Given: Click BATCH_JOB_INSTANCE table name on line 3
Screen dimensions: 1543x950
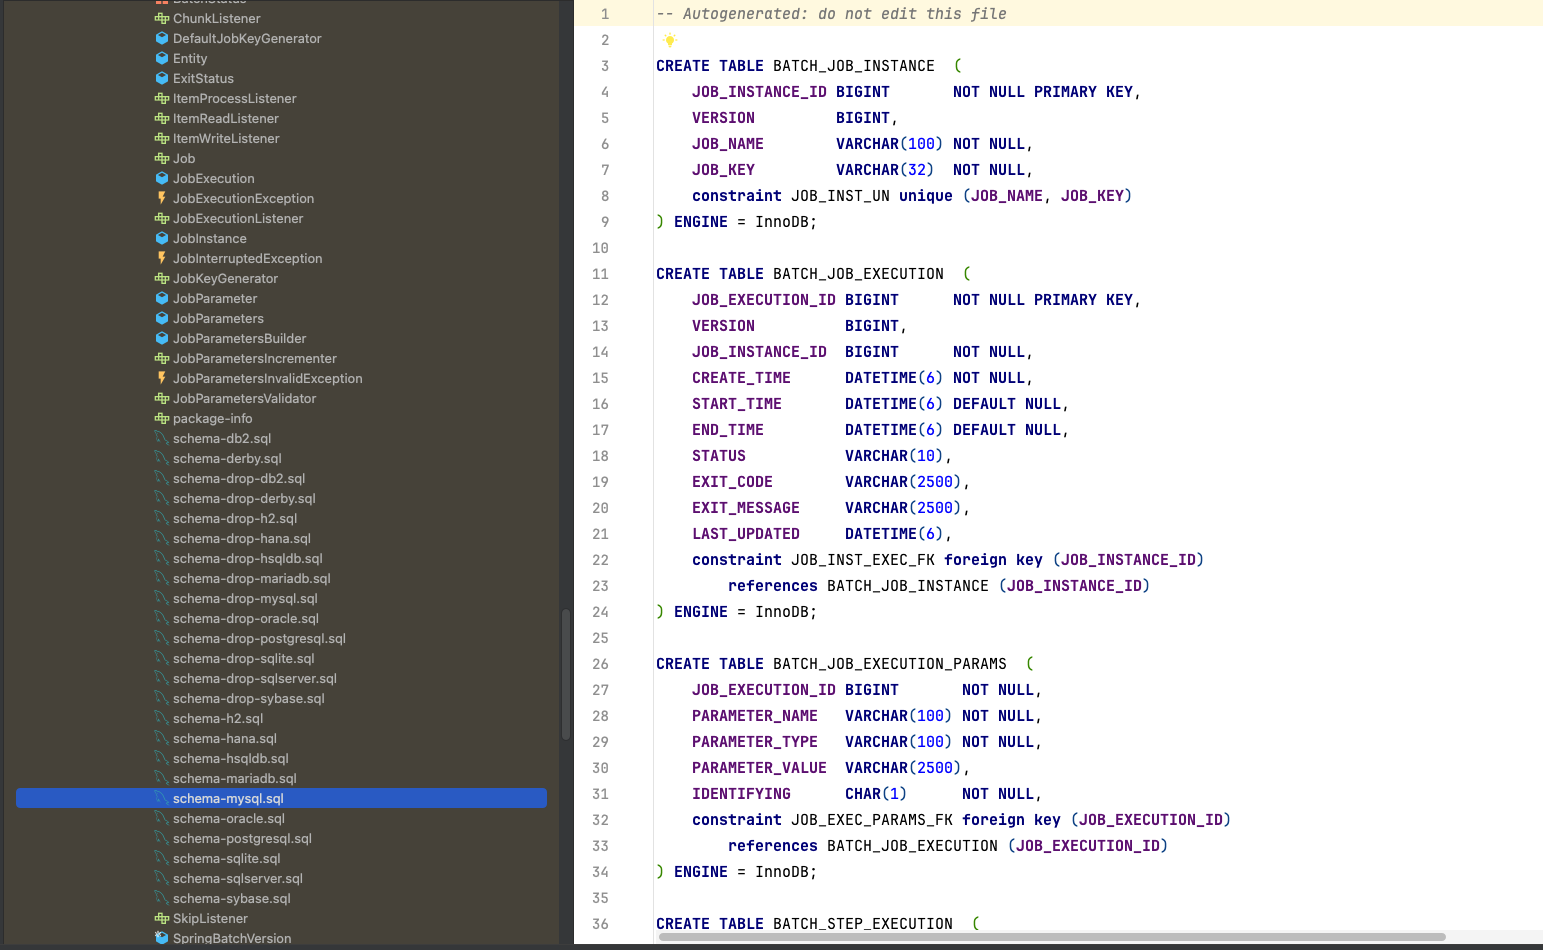Looking at the screenshot, I should (x=854, y=66).
